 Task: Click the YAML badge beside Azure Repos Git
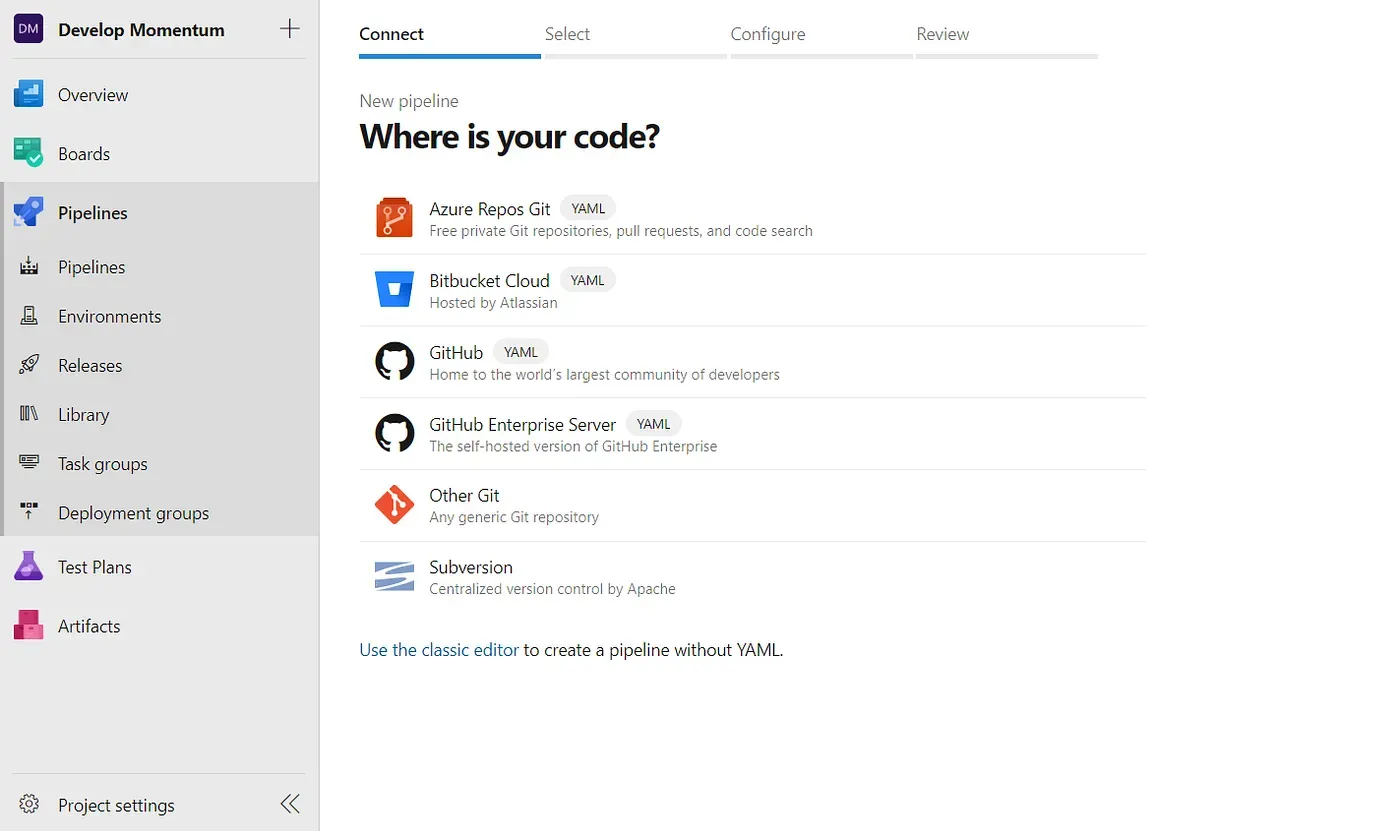[587, 208]
